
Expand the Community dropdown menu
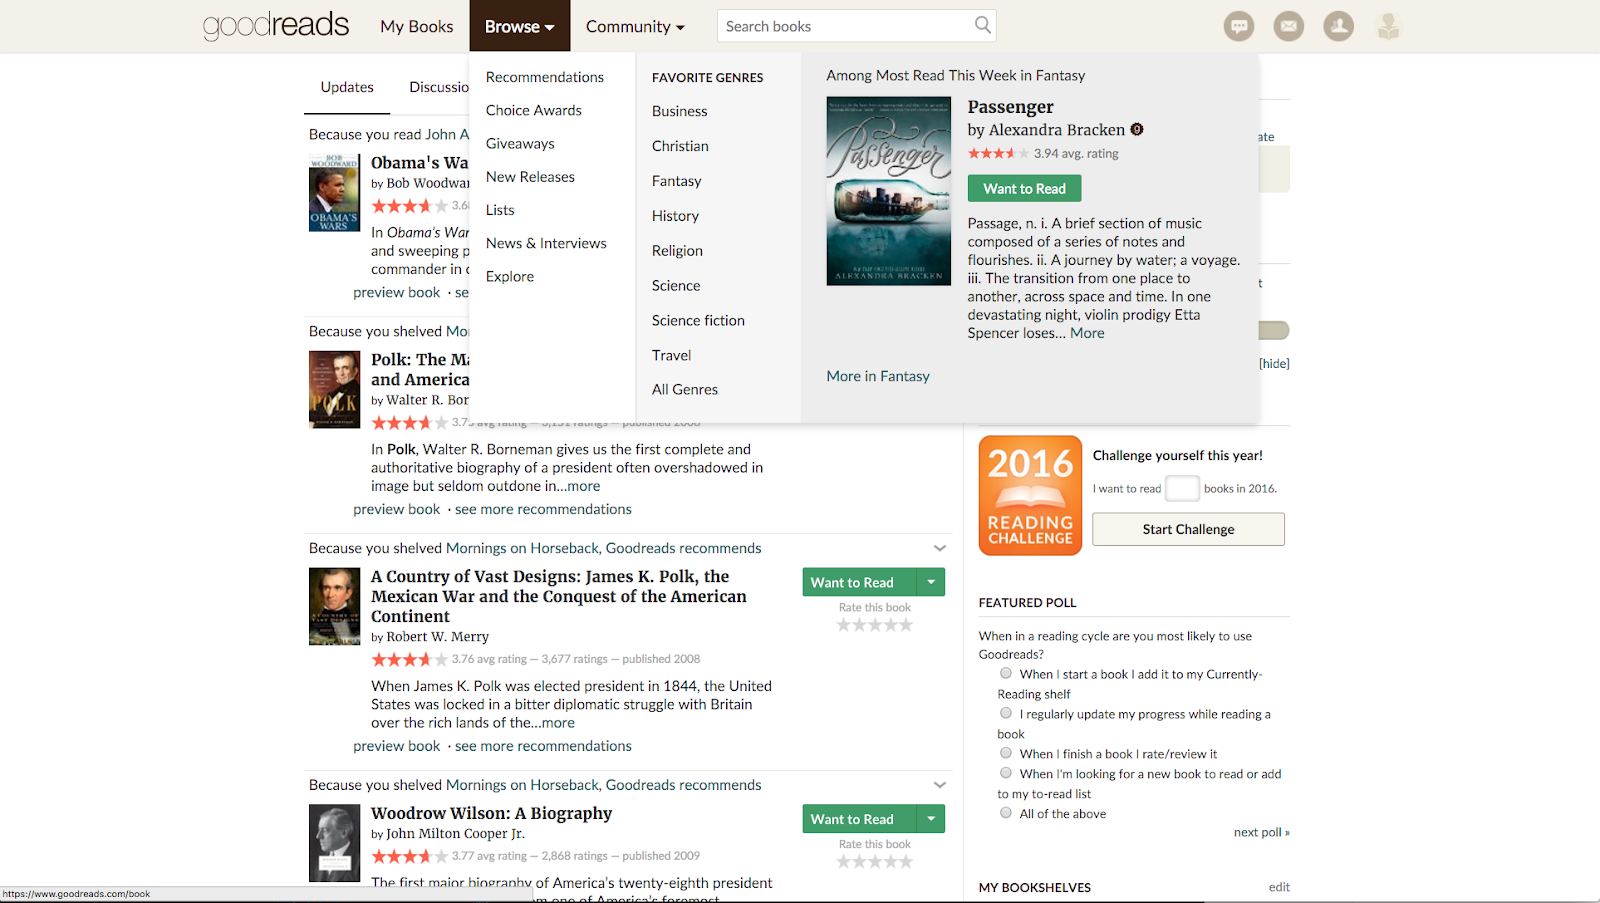635,26
